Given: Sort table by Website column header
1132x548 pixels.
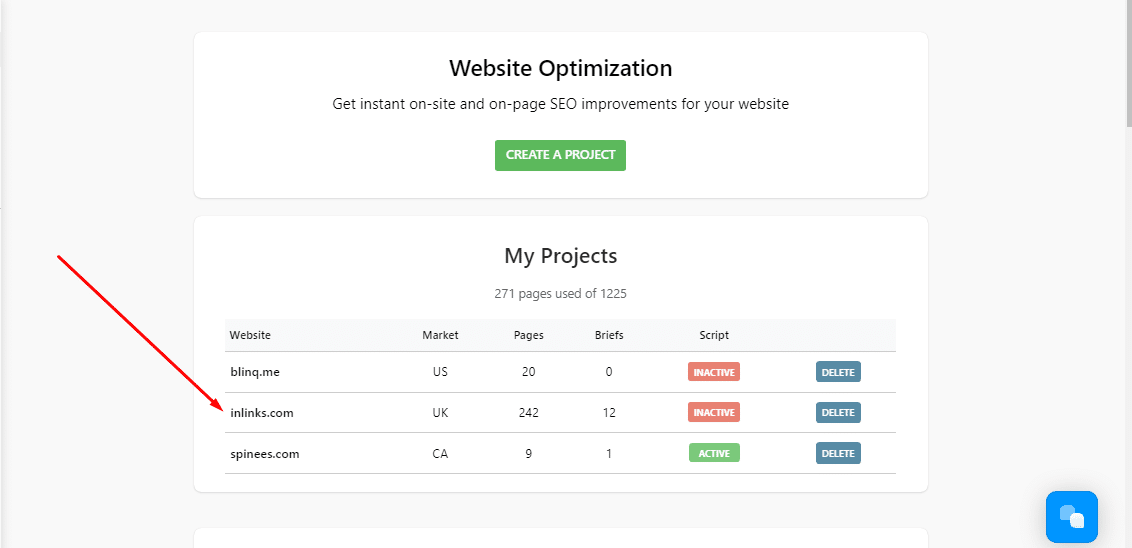Looking at the screenshot, I should click(251, 335).
